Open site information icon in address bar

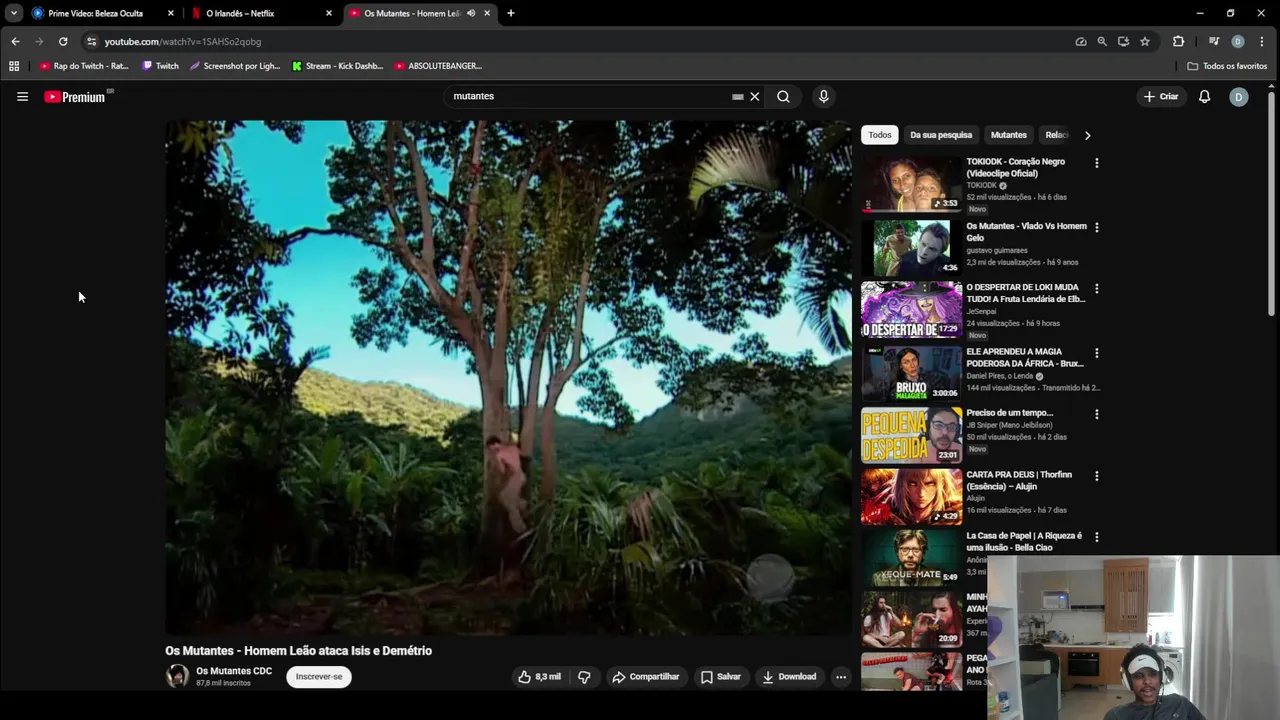click(91, 41)
